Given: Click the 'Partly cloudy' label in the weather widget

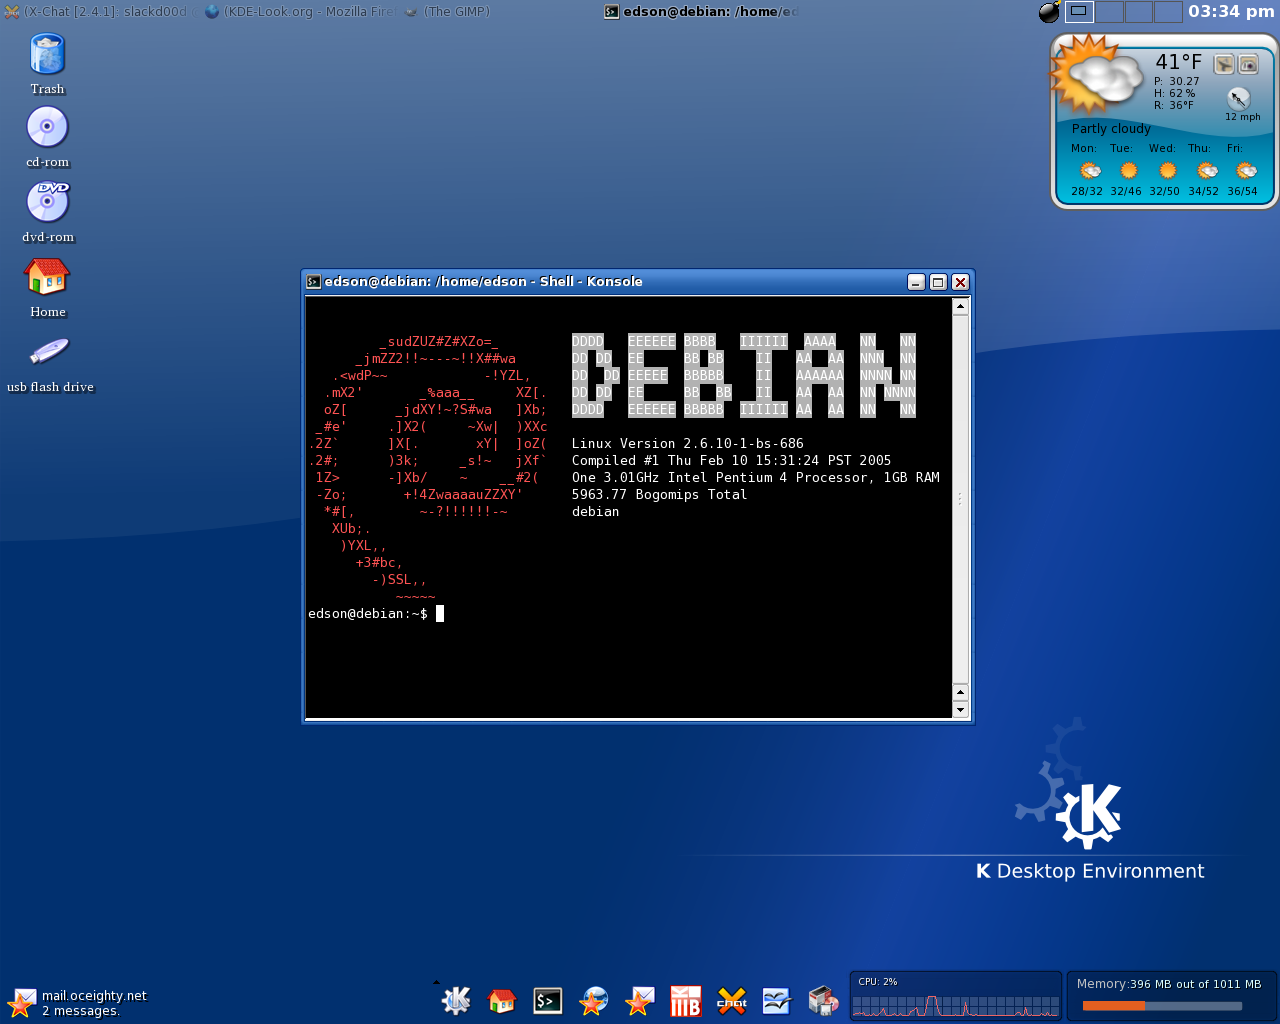Looking at the screenshot, I should [1111, 129].
